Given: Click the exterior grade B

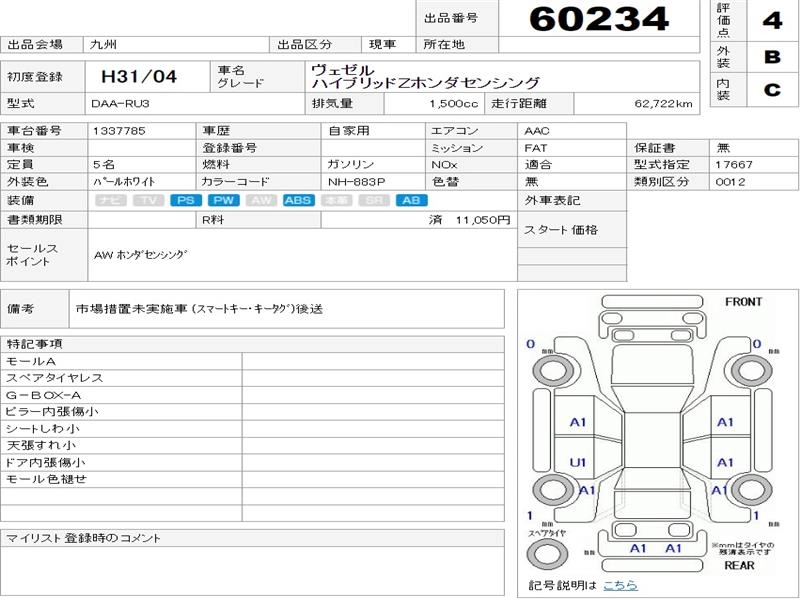Looking at the screenshot, I should click(x=772, y=57).
